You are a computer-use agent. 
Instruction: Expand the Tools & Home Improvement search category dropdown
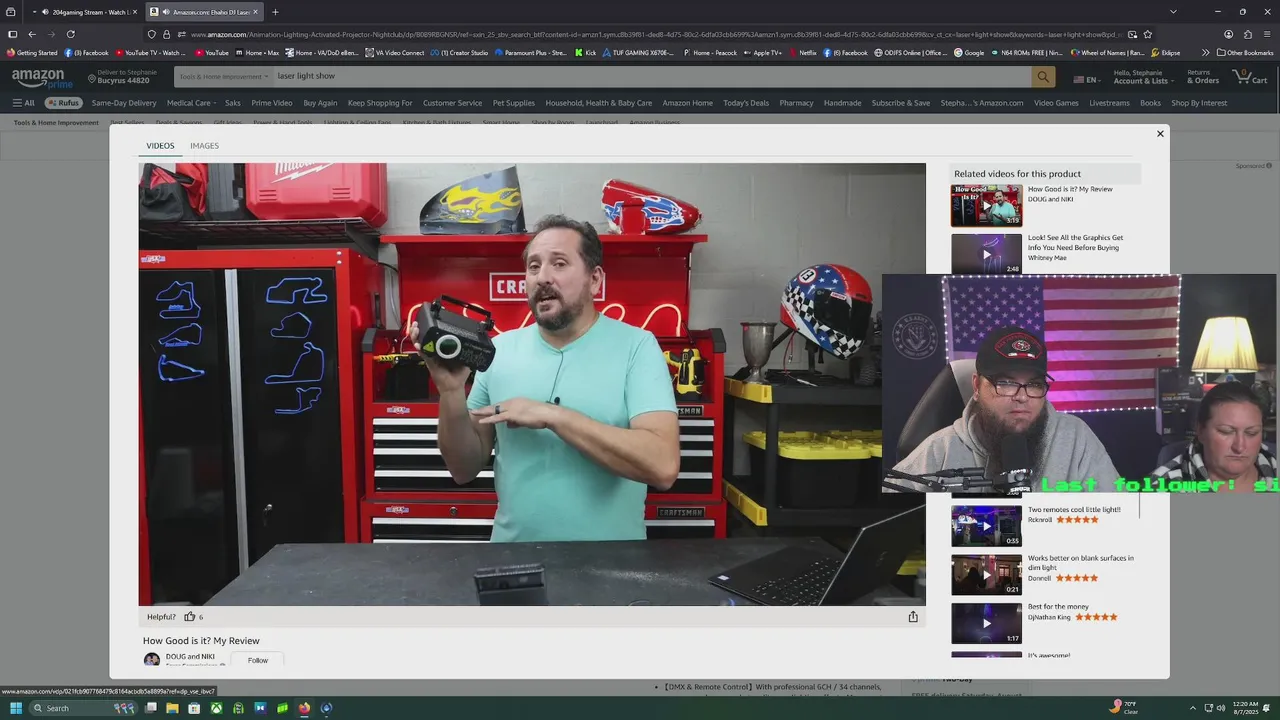[x=223, y=76]
